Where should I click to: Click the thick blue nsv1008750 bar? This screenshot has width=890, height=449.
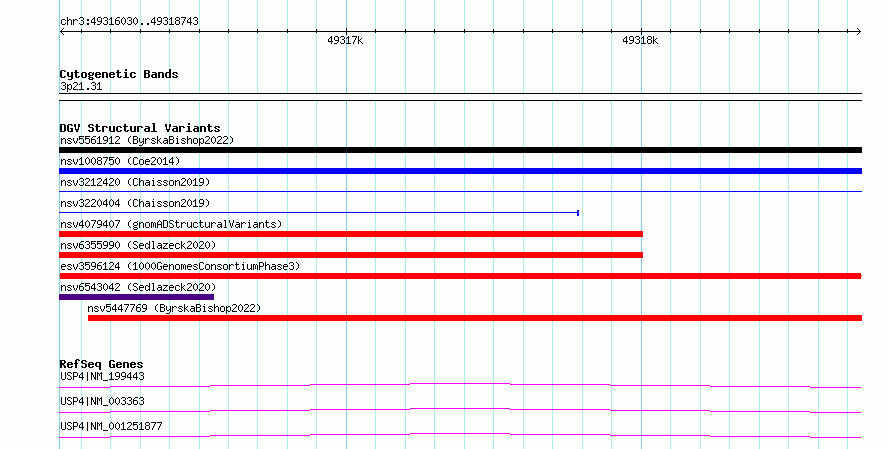(460, 171)
